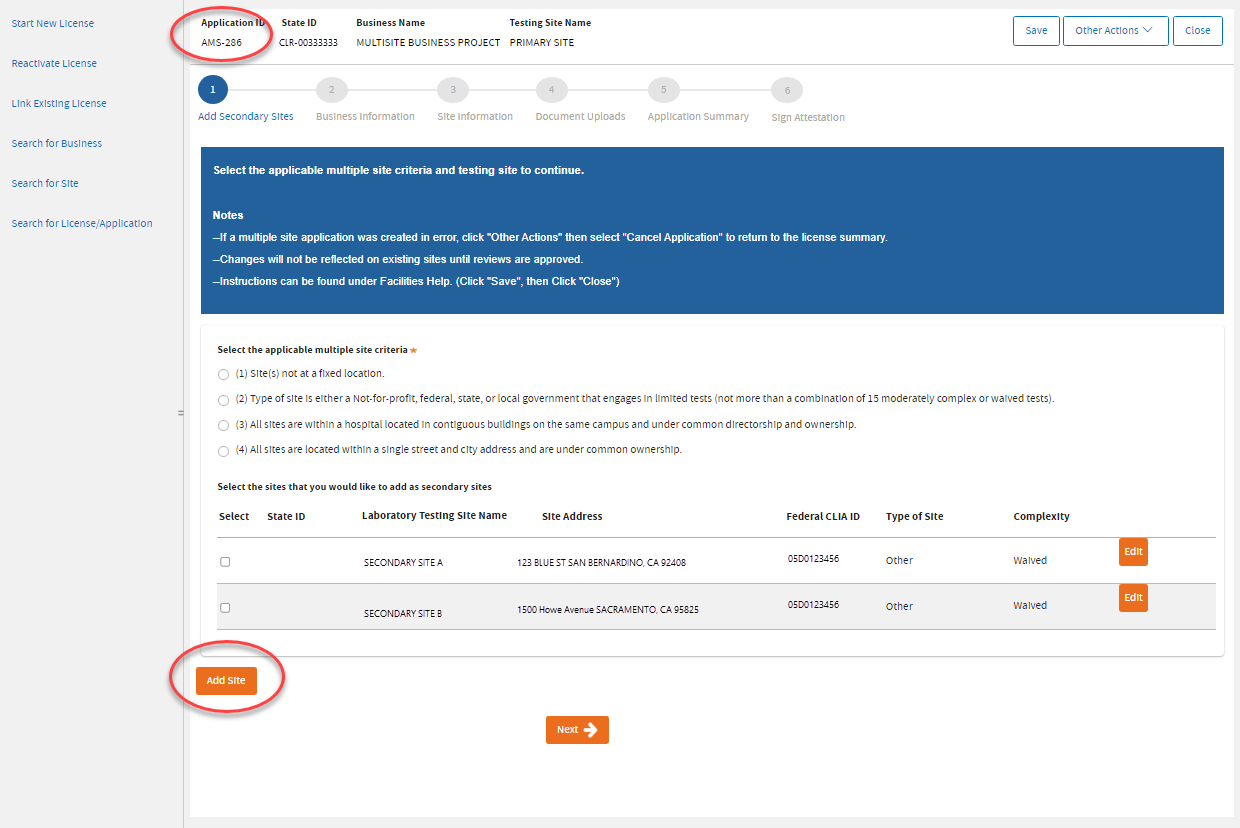Viewport: 1240px width, 828px height.
Task: Click address 123 BLUE ST SAN BERNARDINO
Action: pyautogui.click(x=601, y=563)
